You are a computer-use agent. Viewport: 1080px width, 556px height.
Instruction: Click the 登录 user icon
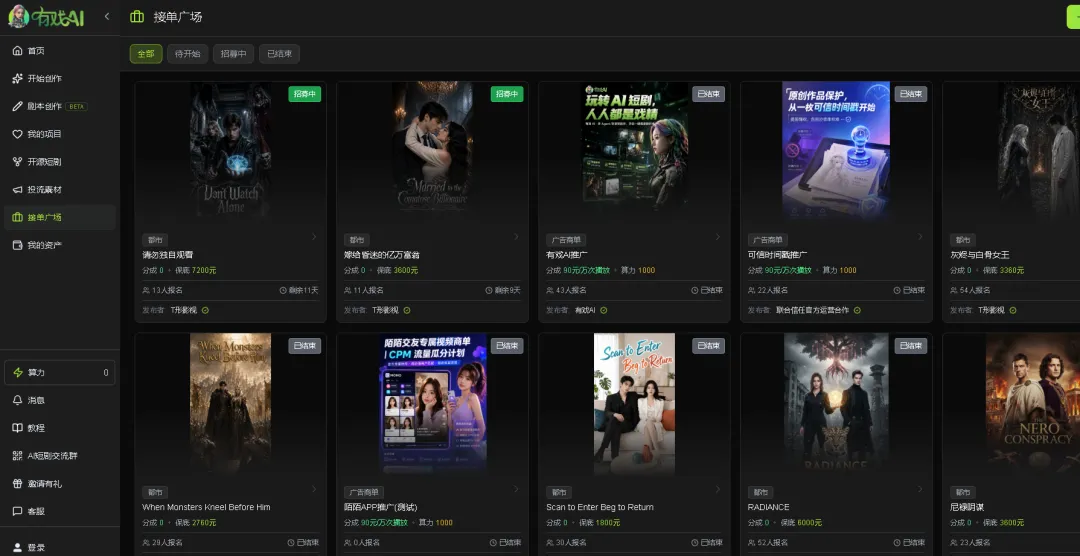click(17, 548)
